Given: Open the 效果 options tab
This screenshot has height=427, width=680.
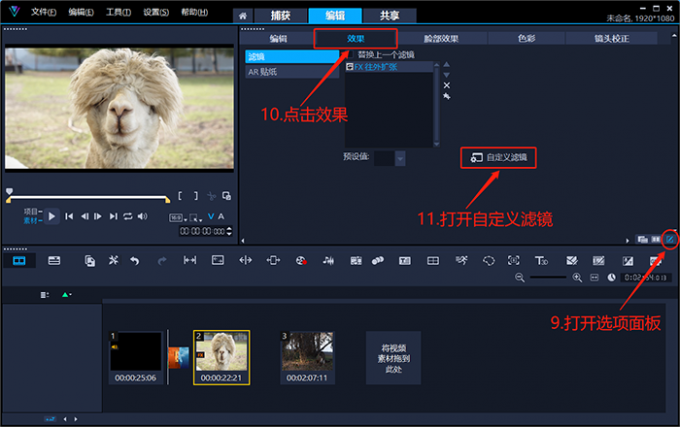Looking at the screenshot, I should pyautogui.click(x=356, y=39).
